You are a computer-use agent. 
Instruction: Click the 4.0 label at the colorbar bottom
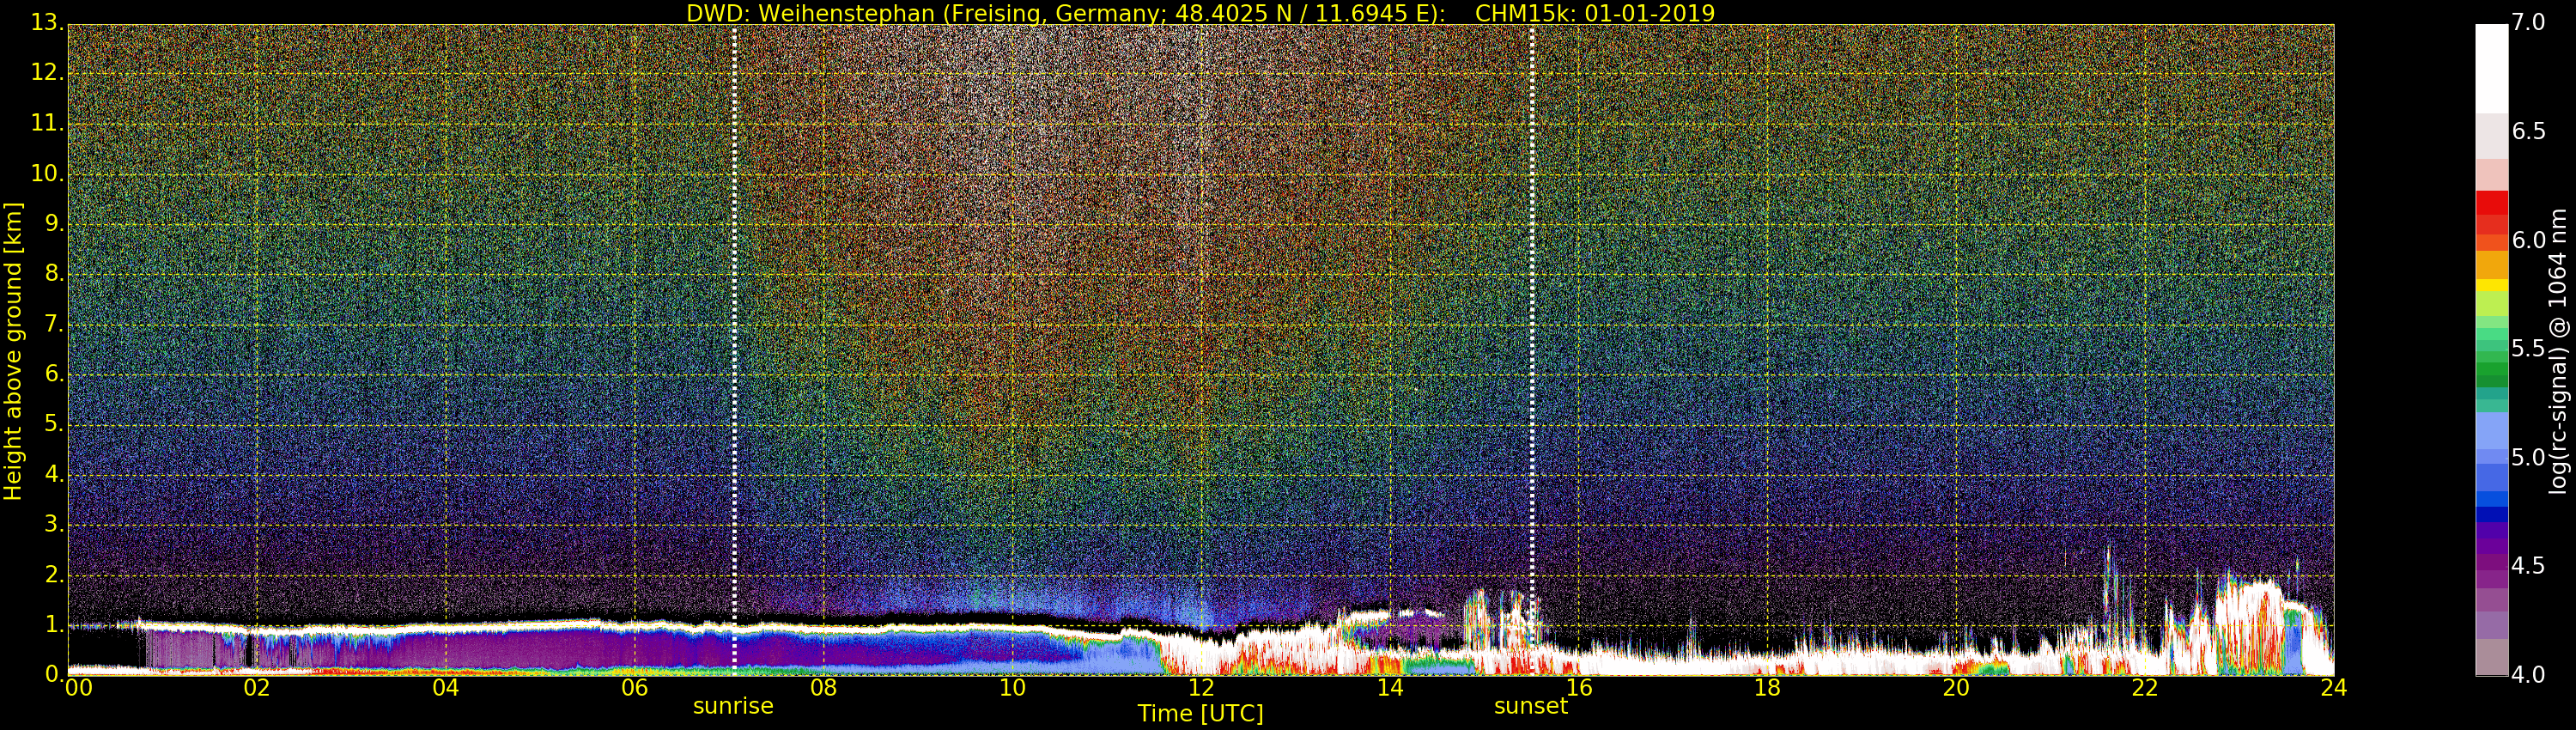pos(2529,675)
